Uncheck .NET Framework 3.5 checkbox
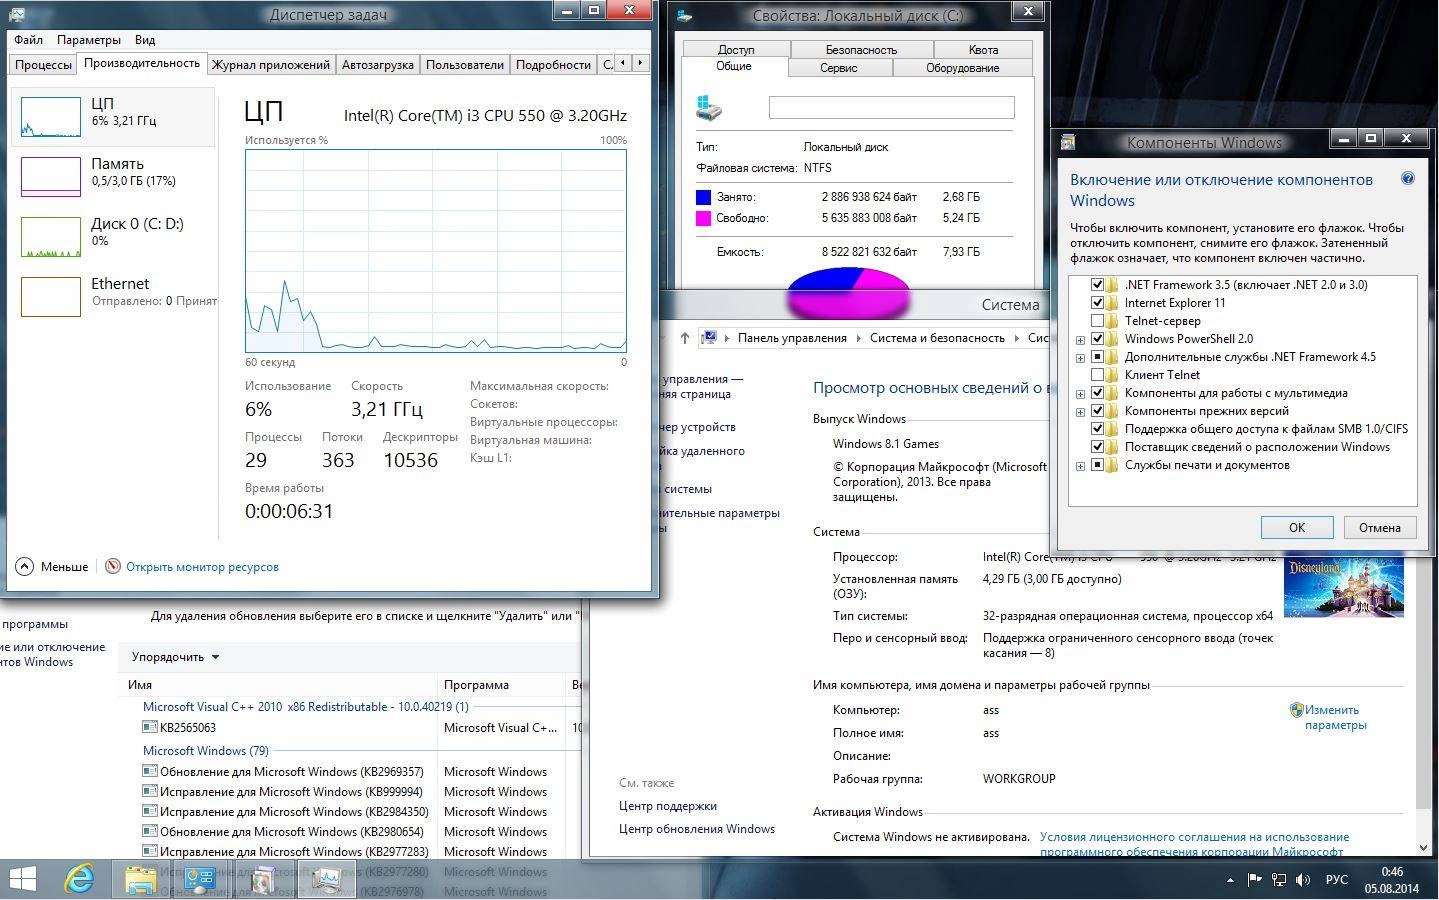The height and width of the screenshot is (900, 1439). click(x=1097, y=285)
